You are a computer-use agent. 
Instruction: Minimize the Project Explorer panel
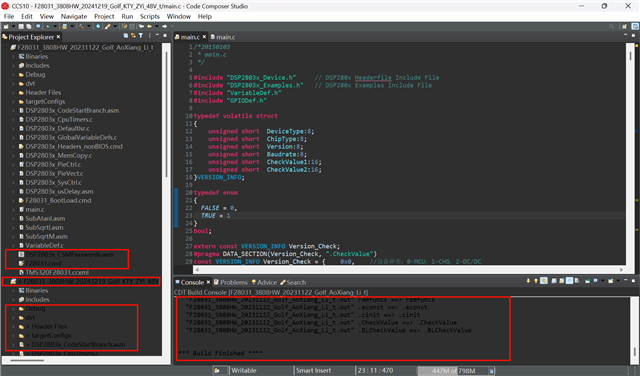tap(157, 35)
